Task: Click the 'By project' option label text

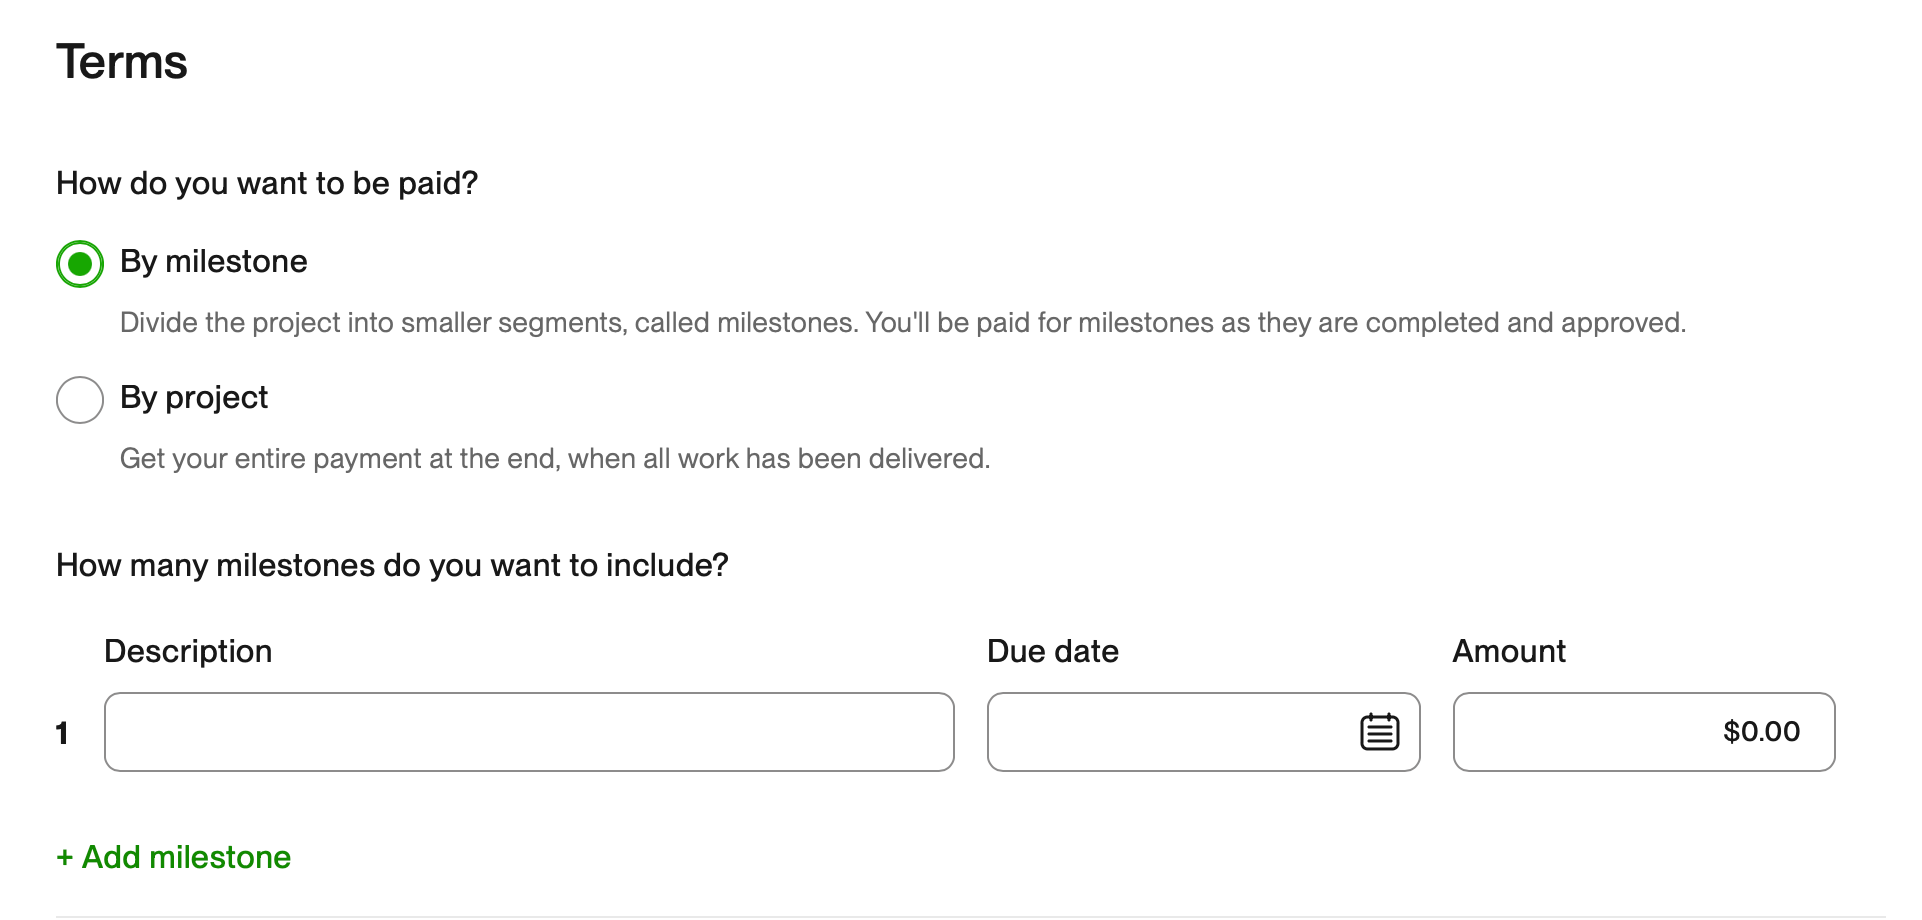Action: pyautogui.click(x=194, y=398)
